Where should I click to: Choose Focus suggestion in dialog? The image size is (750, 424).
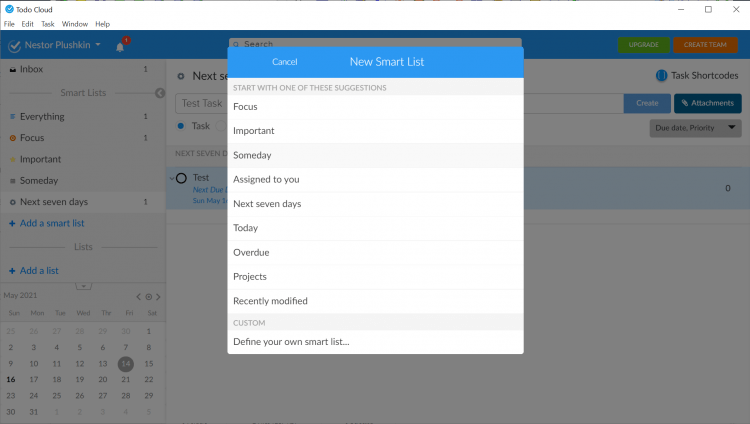click(x=375, y=107)
